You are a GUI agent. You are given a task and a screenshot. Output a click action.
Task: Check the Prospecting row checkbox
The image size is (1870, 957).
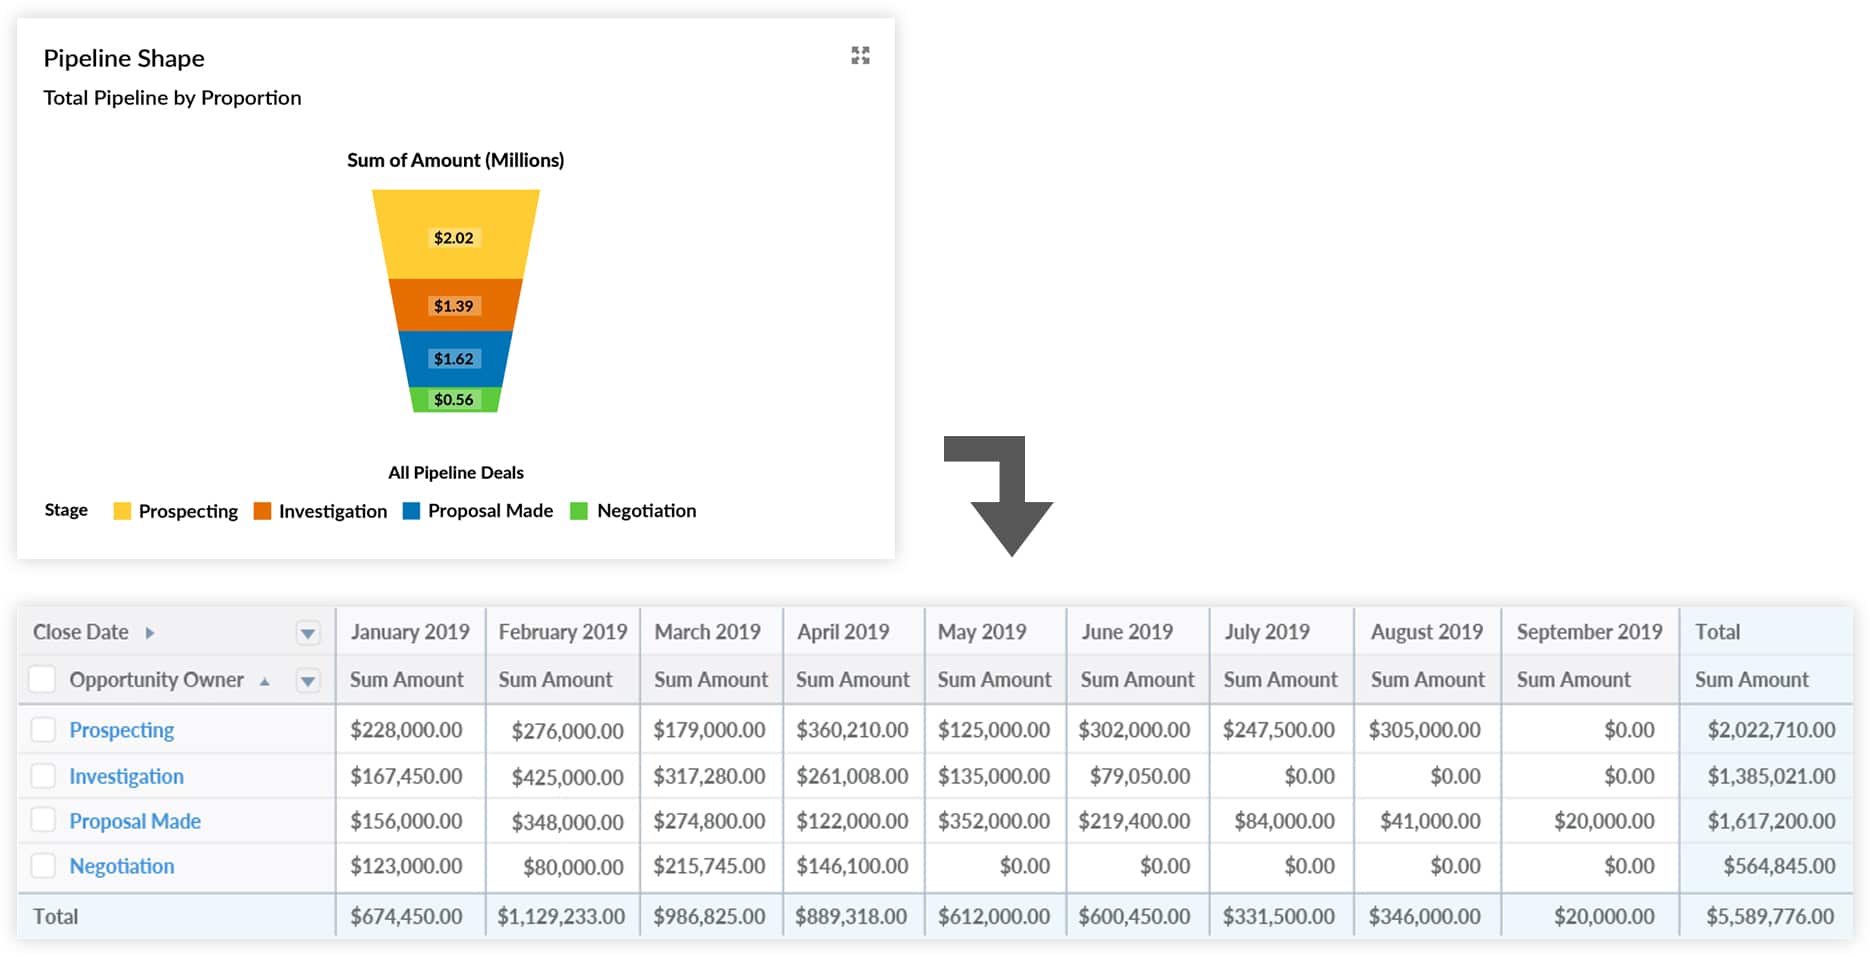click(x=43, y=730)
